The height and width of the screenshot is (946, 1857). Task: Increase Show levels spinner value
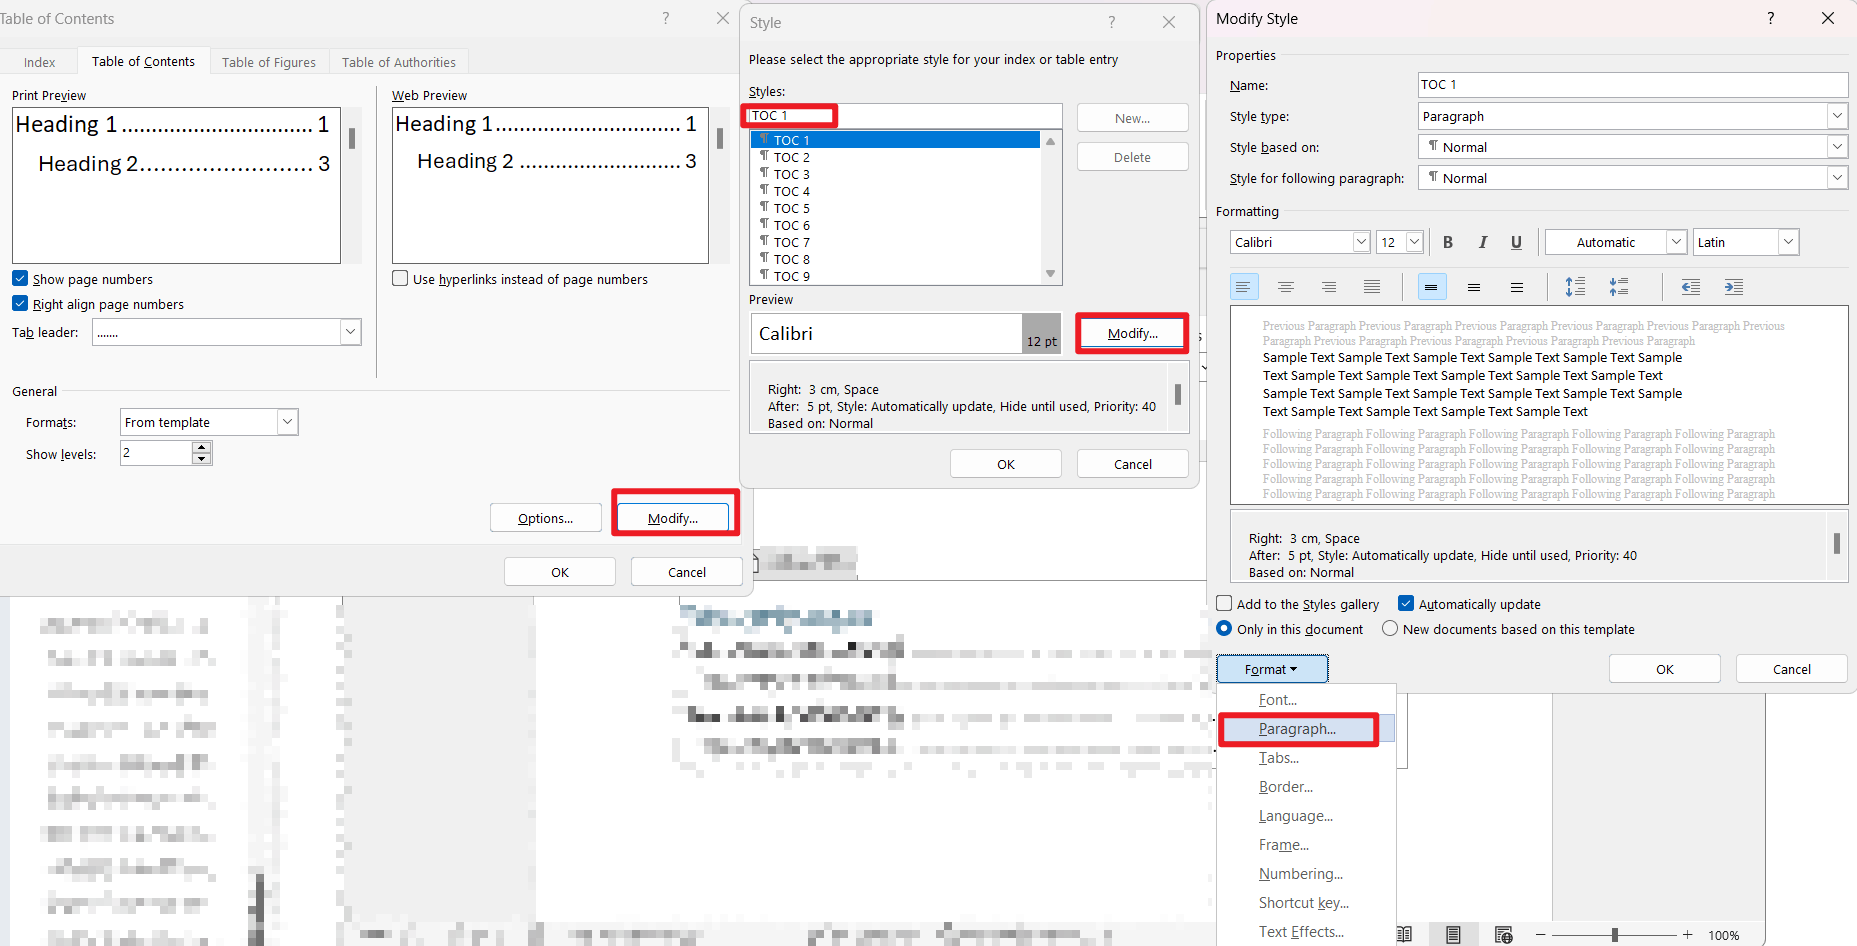[202, 447]
